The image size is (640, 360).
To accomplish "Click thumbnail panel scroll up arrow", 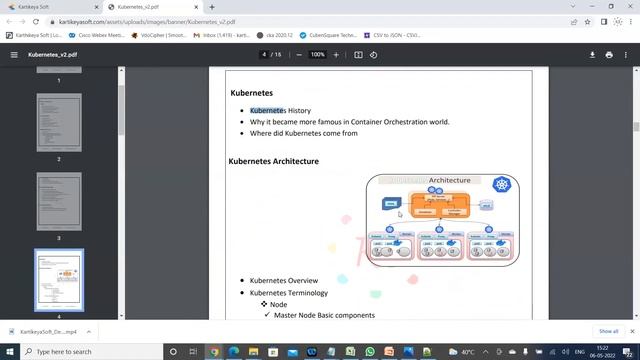I will click(x=121, y=70).
